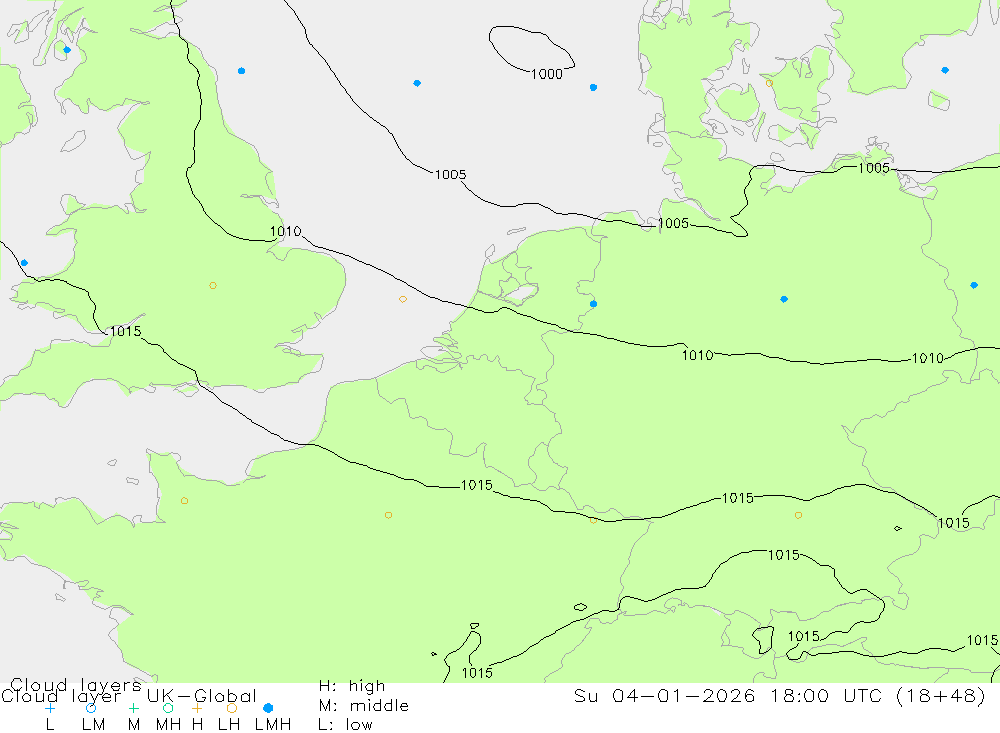
Task: Select the orange LH marker over Denmark's islands
Action: coord(769,83)
